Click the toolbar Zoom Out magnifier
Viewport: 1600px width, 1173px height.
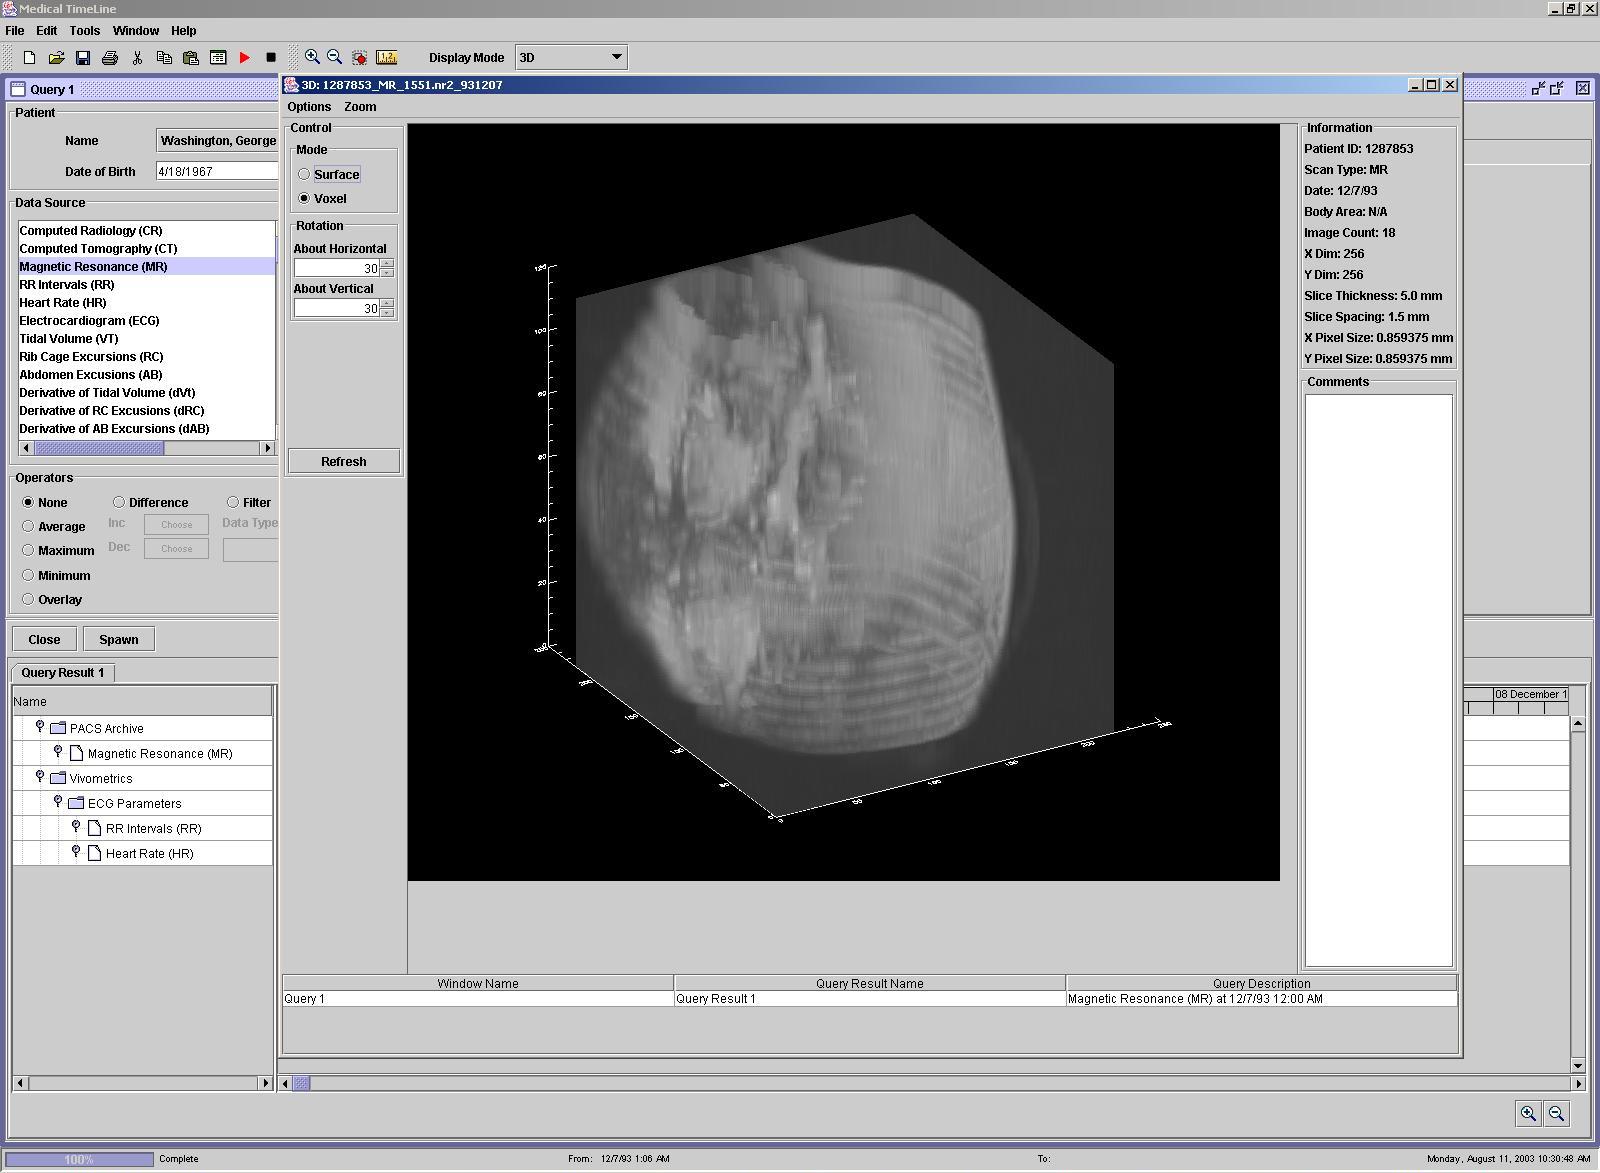[x=335, y=57]
